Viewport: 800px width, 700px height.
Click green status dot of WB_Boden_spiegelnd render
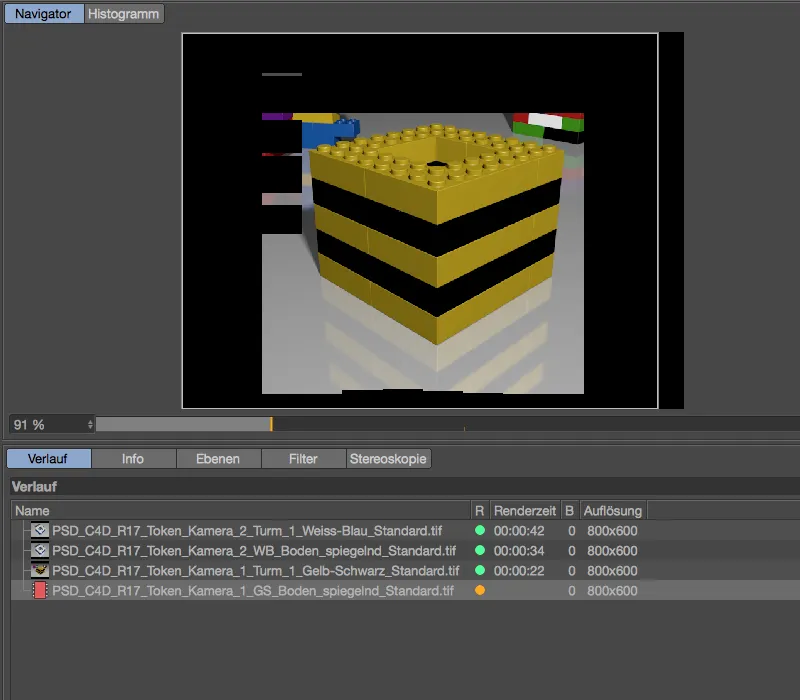click(x=480, y=550)
